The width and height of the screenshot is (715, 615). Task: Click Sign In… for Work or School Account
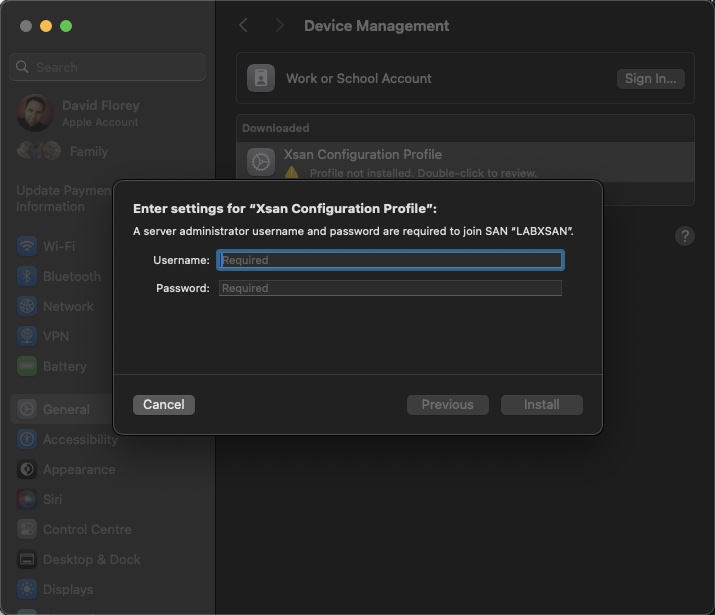650,79
